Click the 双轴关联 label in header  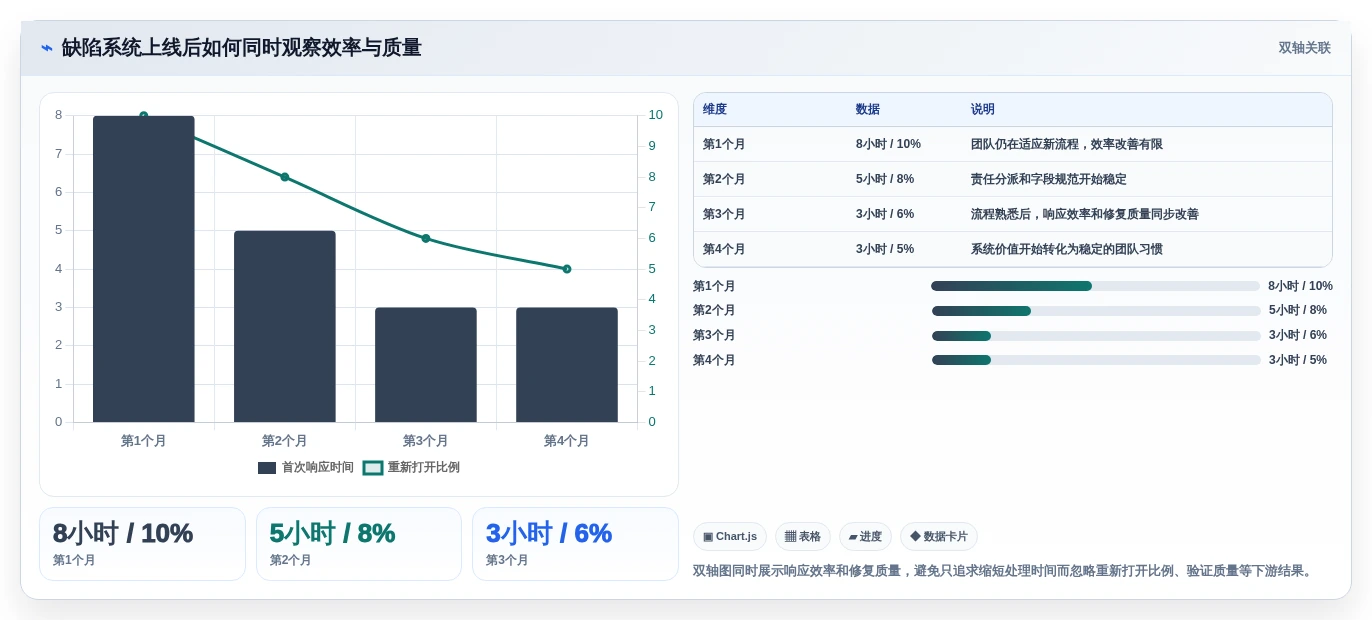point(1304,48)
